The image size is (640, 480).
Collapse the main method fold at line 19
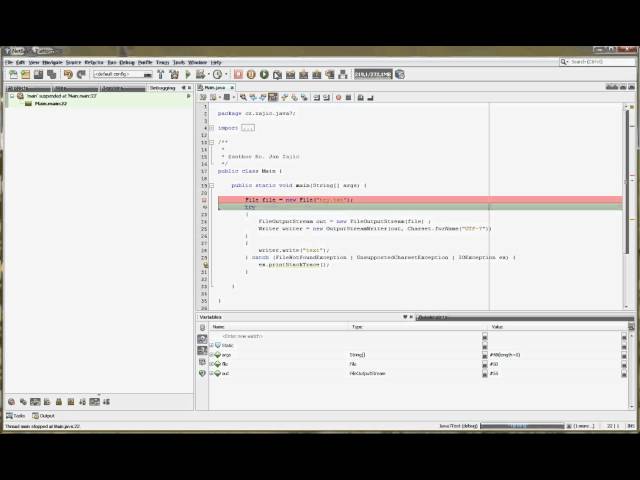tap(211, 186)
